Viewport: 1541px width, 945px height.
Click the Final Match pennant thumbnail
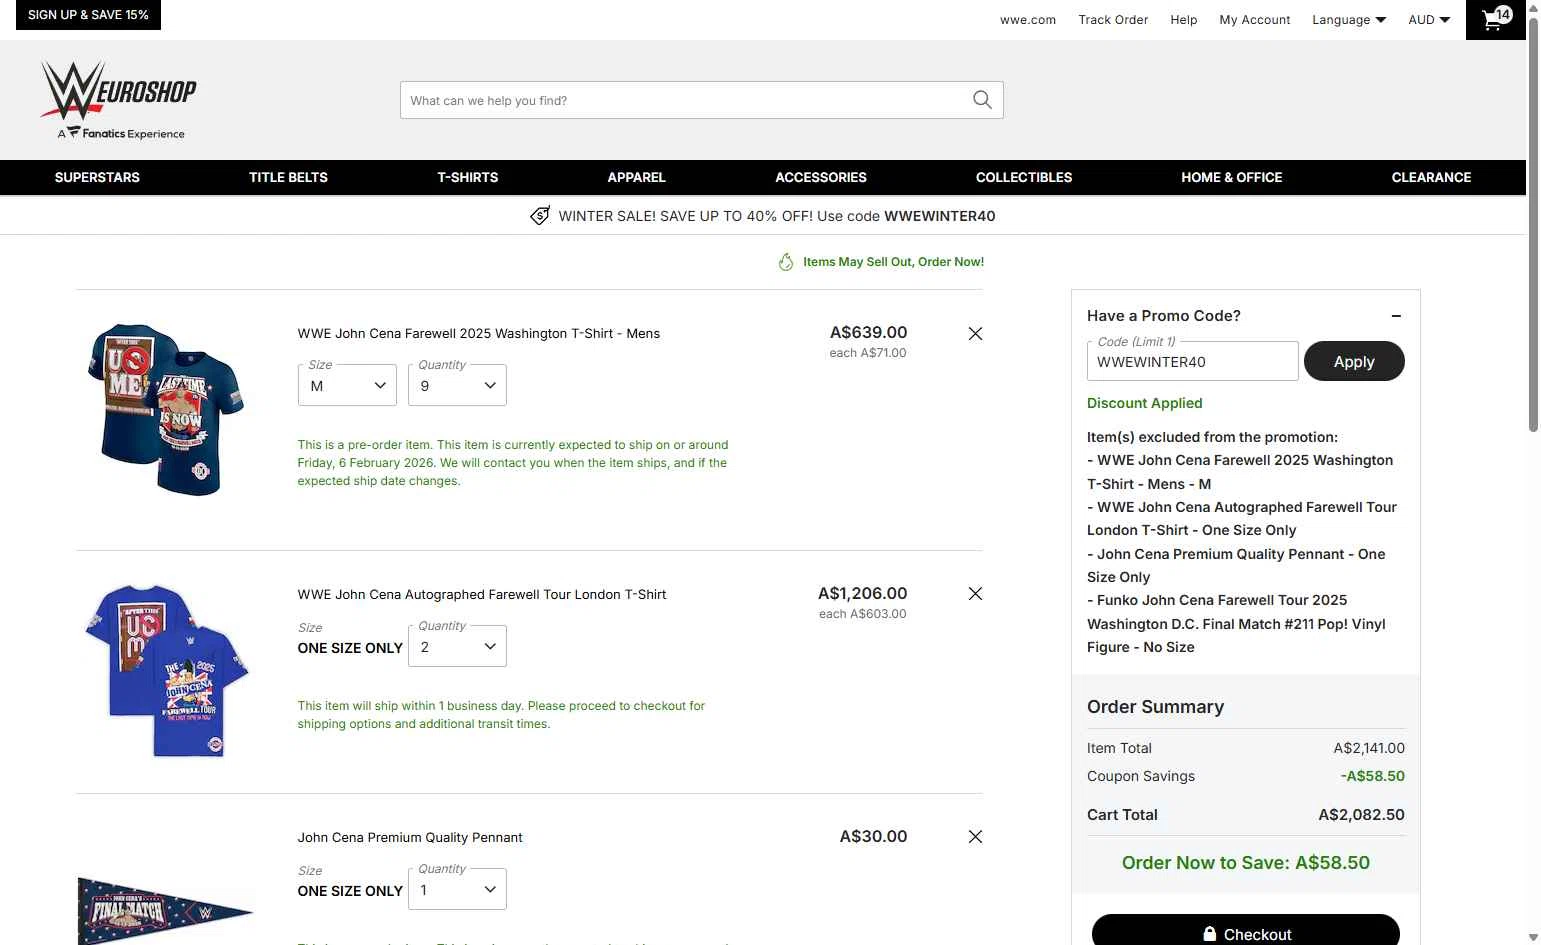pos(165,910)
